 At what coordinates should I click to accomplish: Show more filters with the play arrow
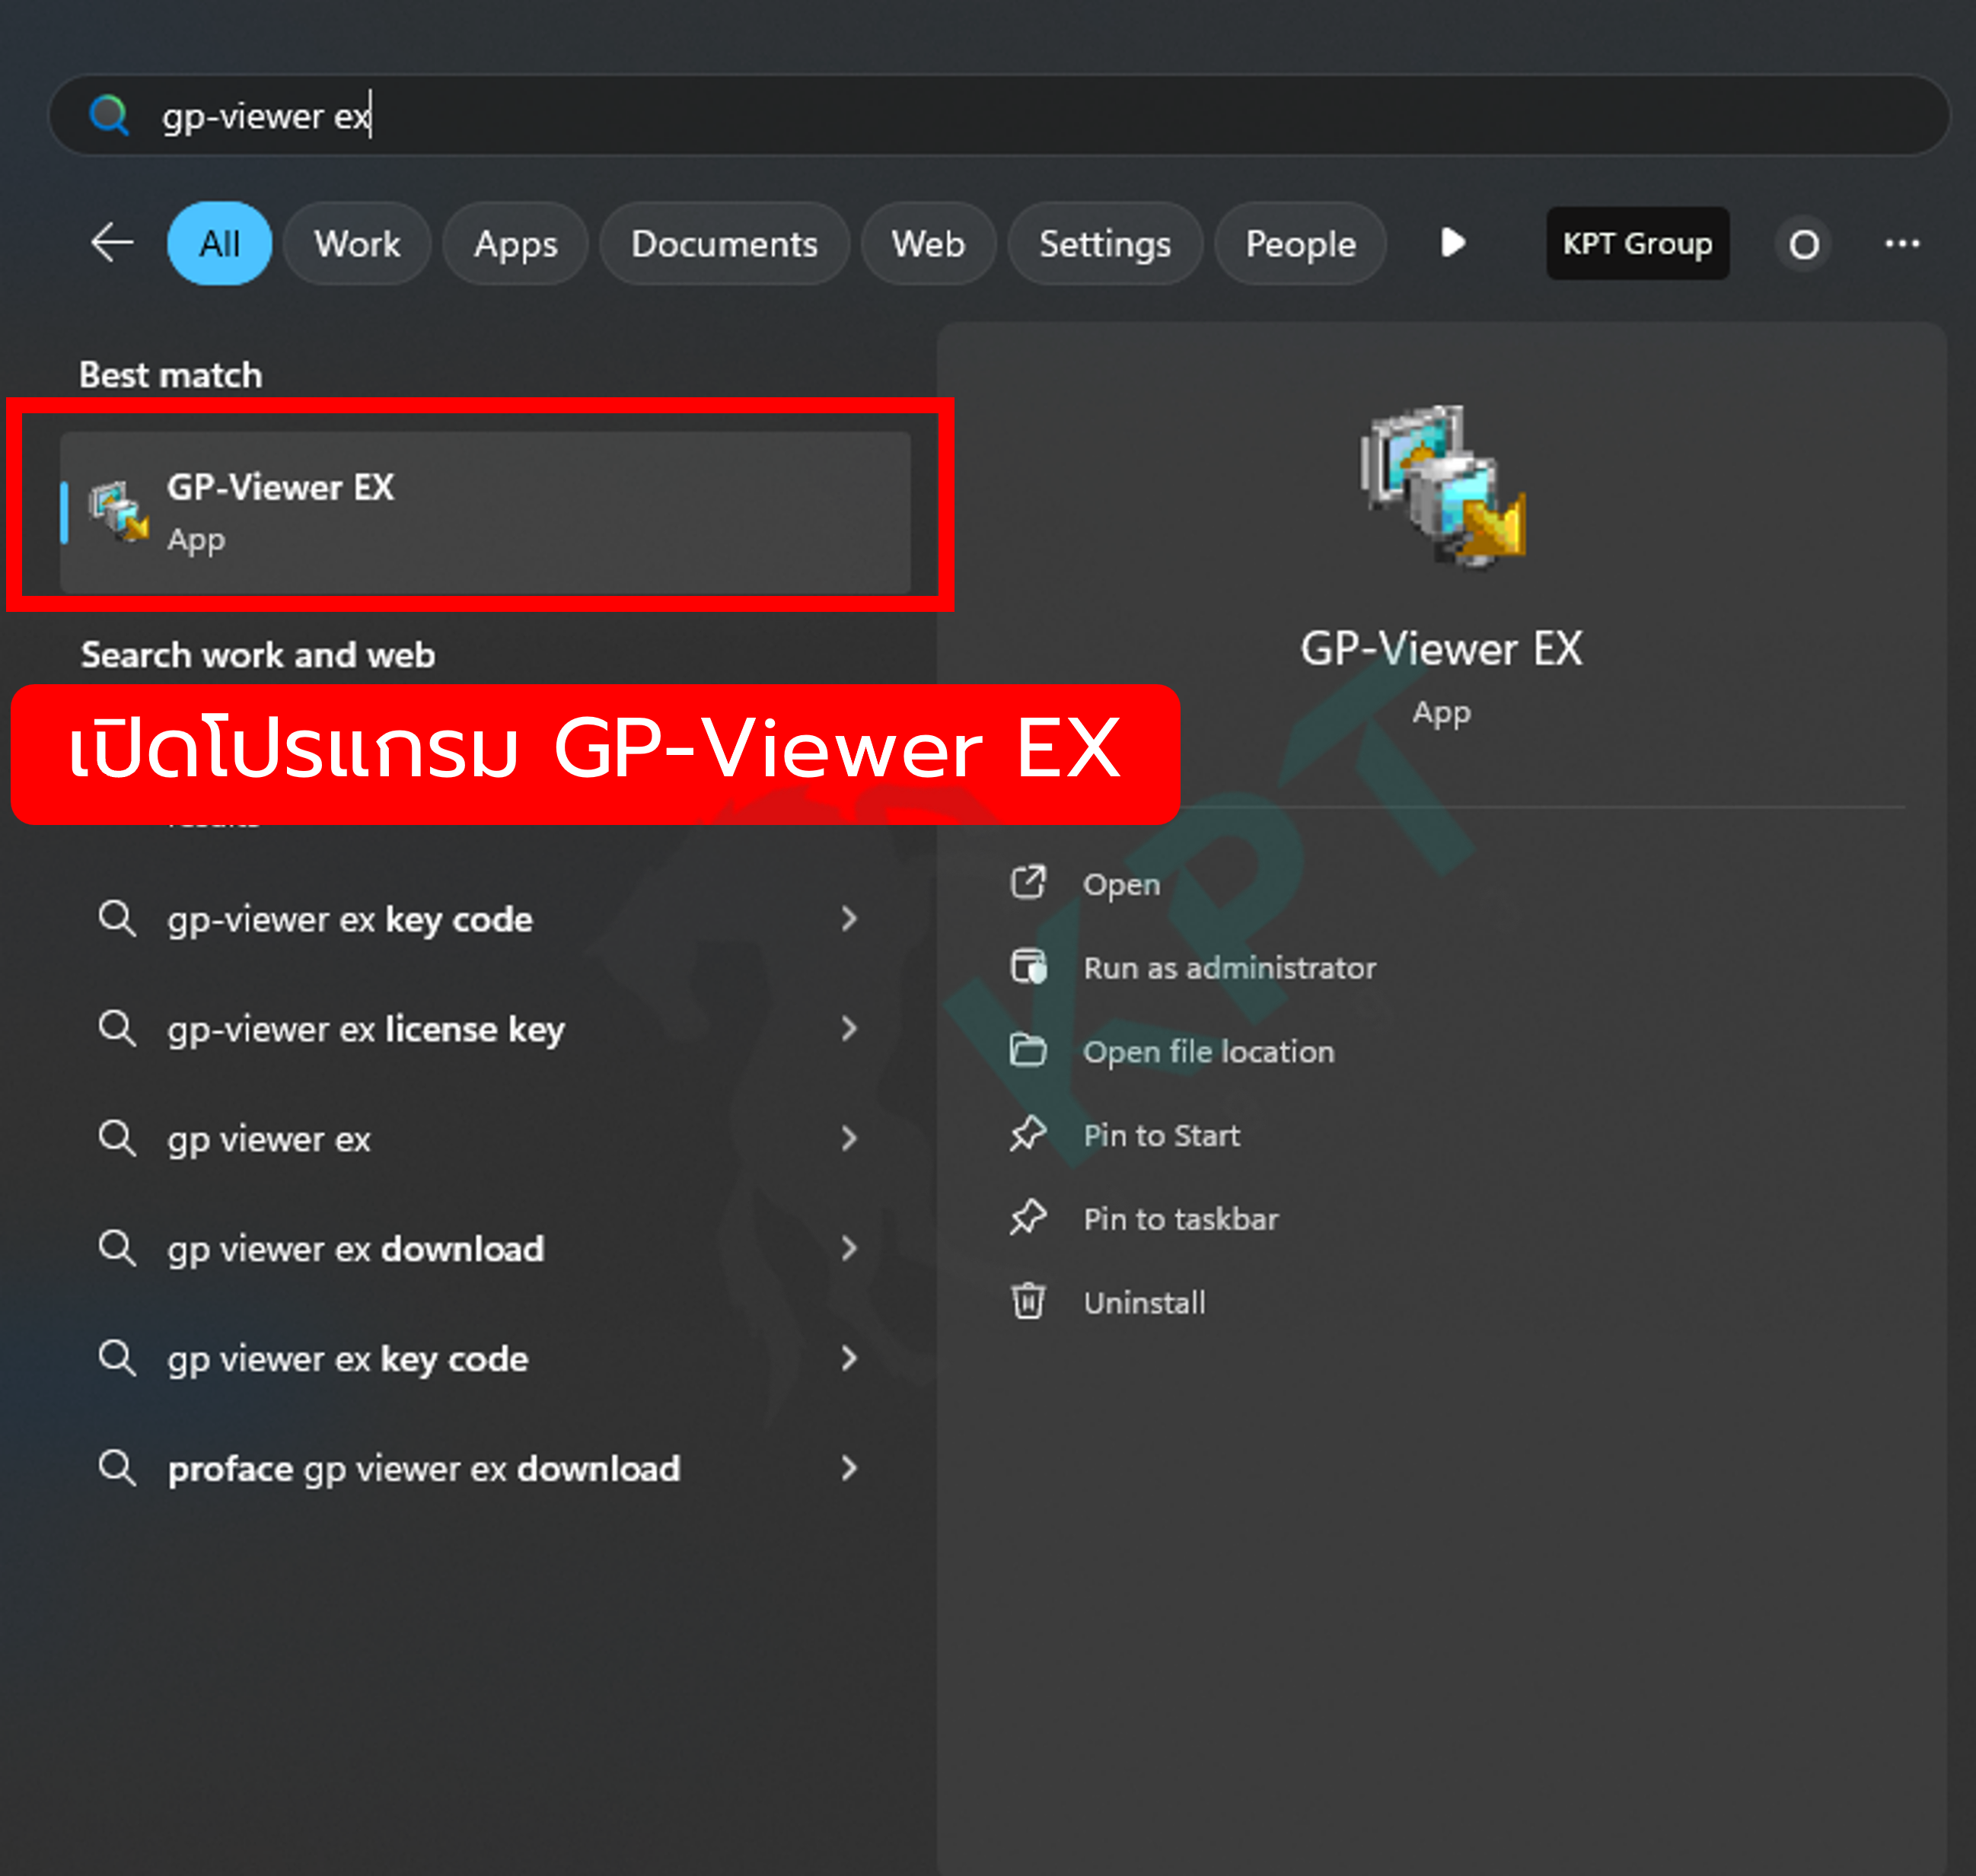1453,243
